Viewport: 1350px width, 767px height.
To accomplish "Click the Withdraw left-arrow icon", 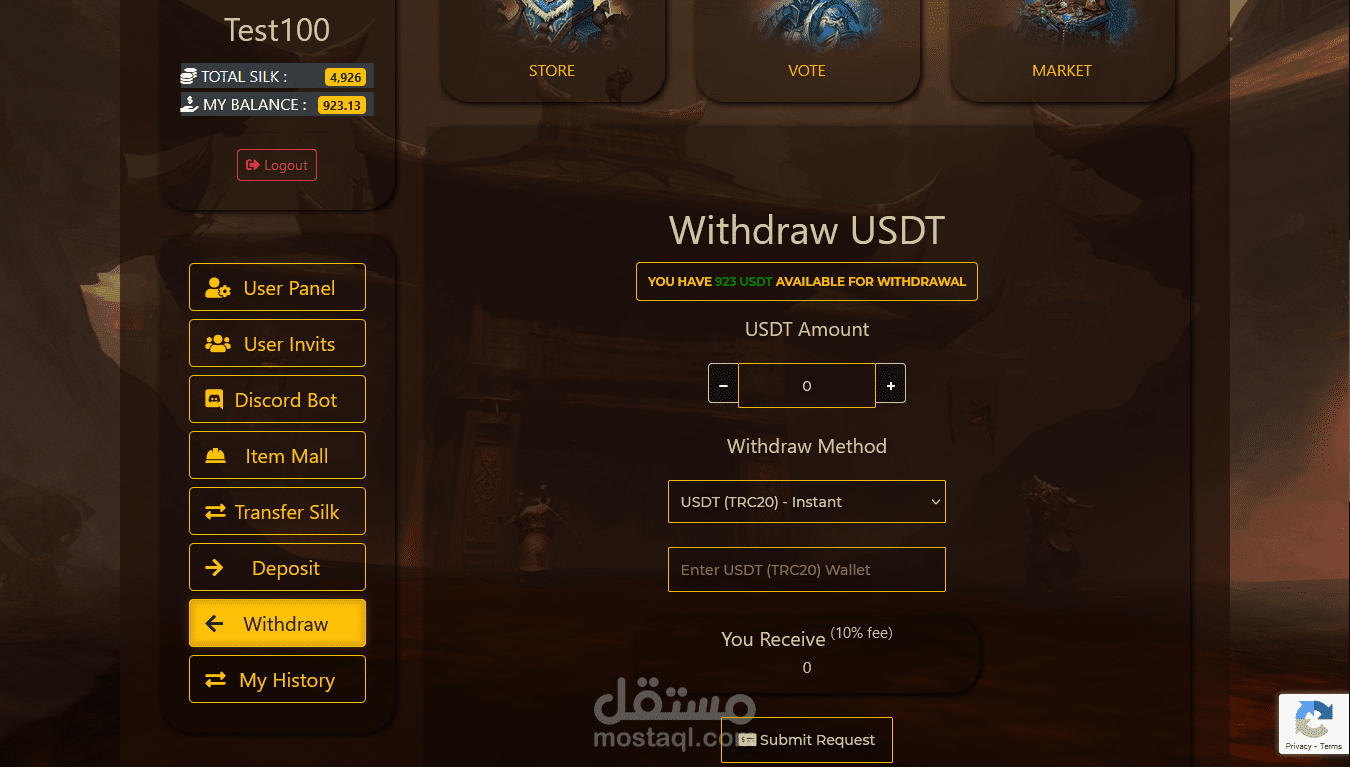I will [214, 624].
